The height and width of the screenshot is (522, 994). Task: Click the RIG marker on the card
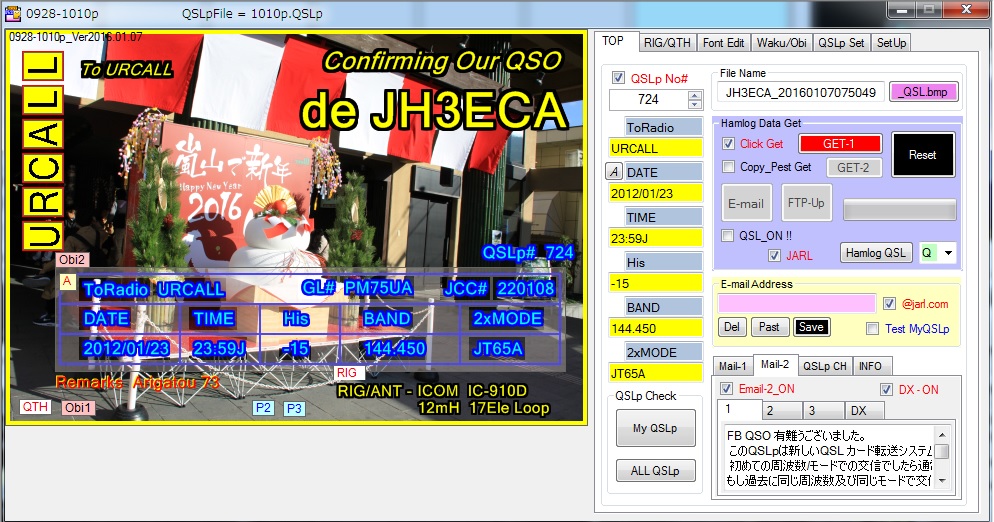[347, 372]
